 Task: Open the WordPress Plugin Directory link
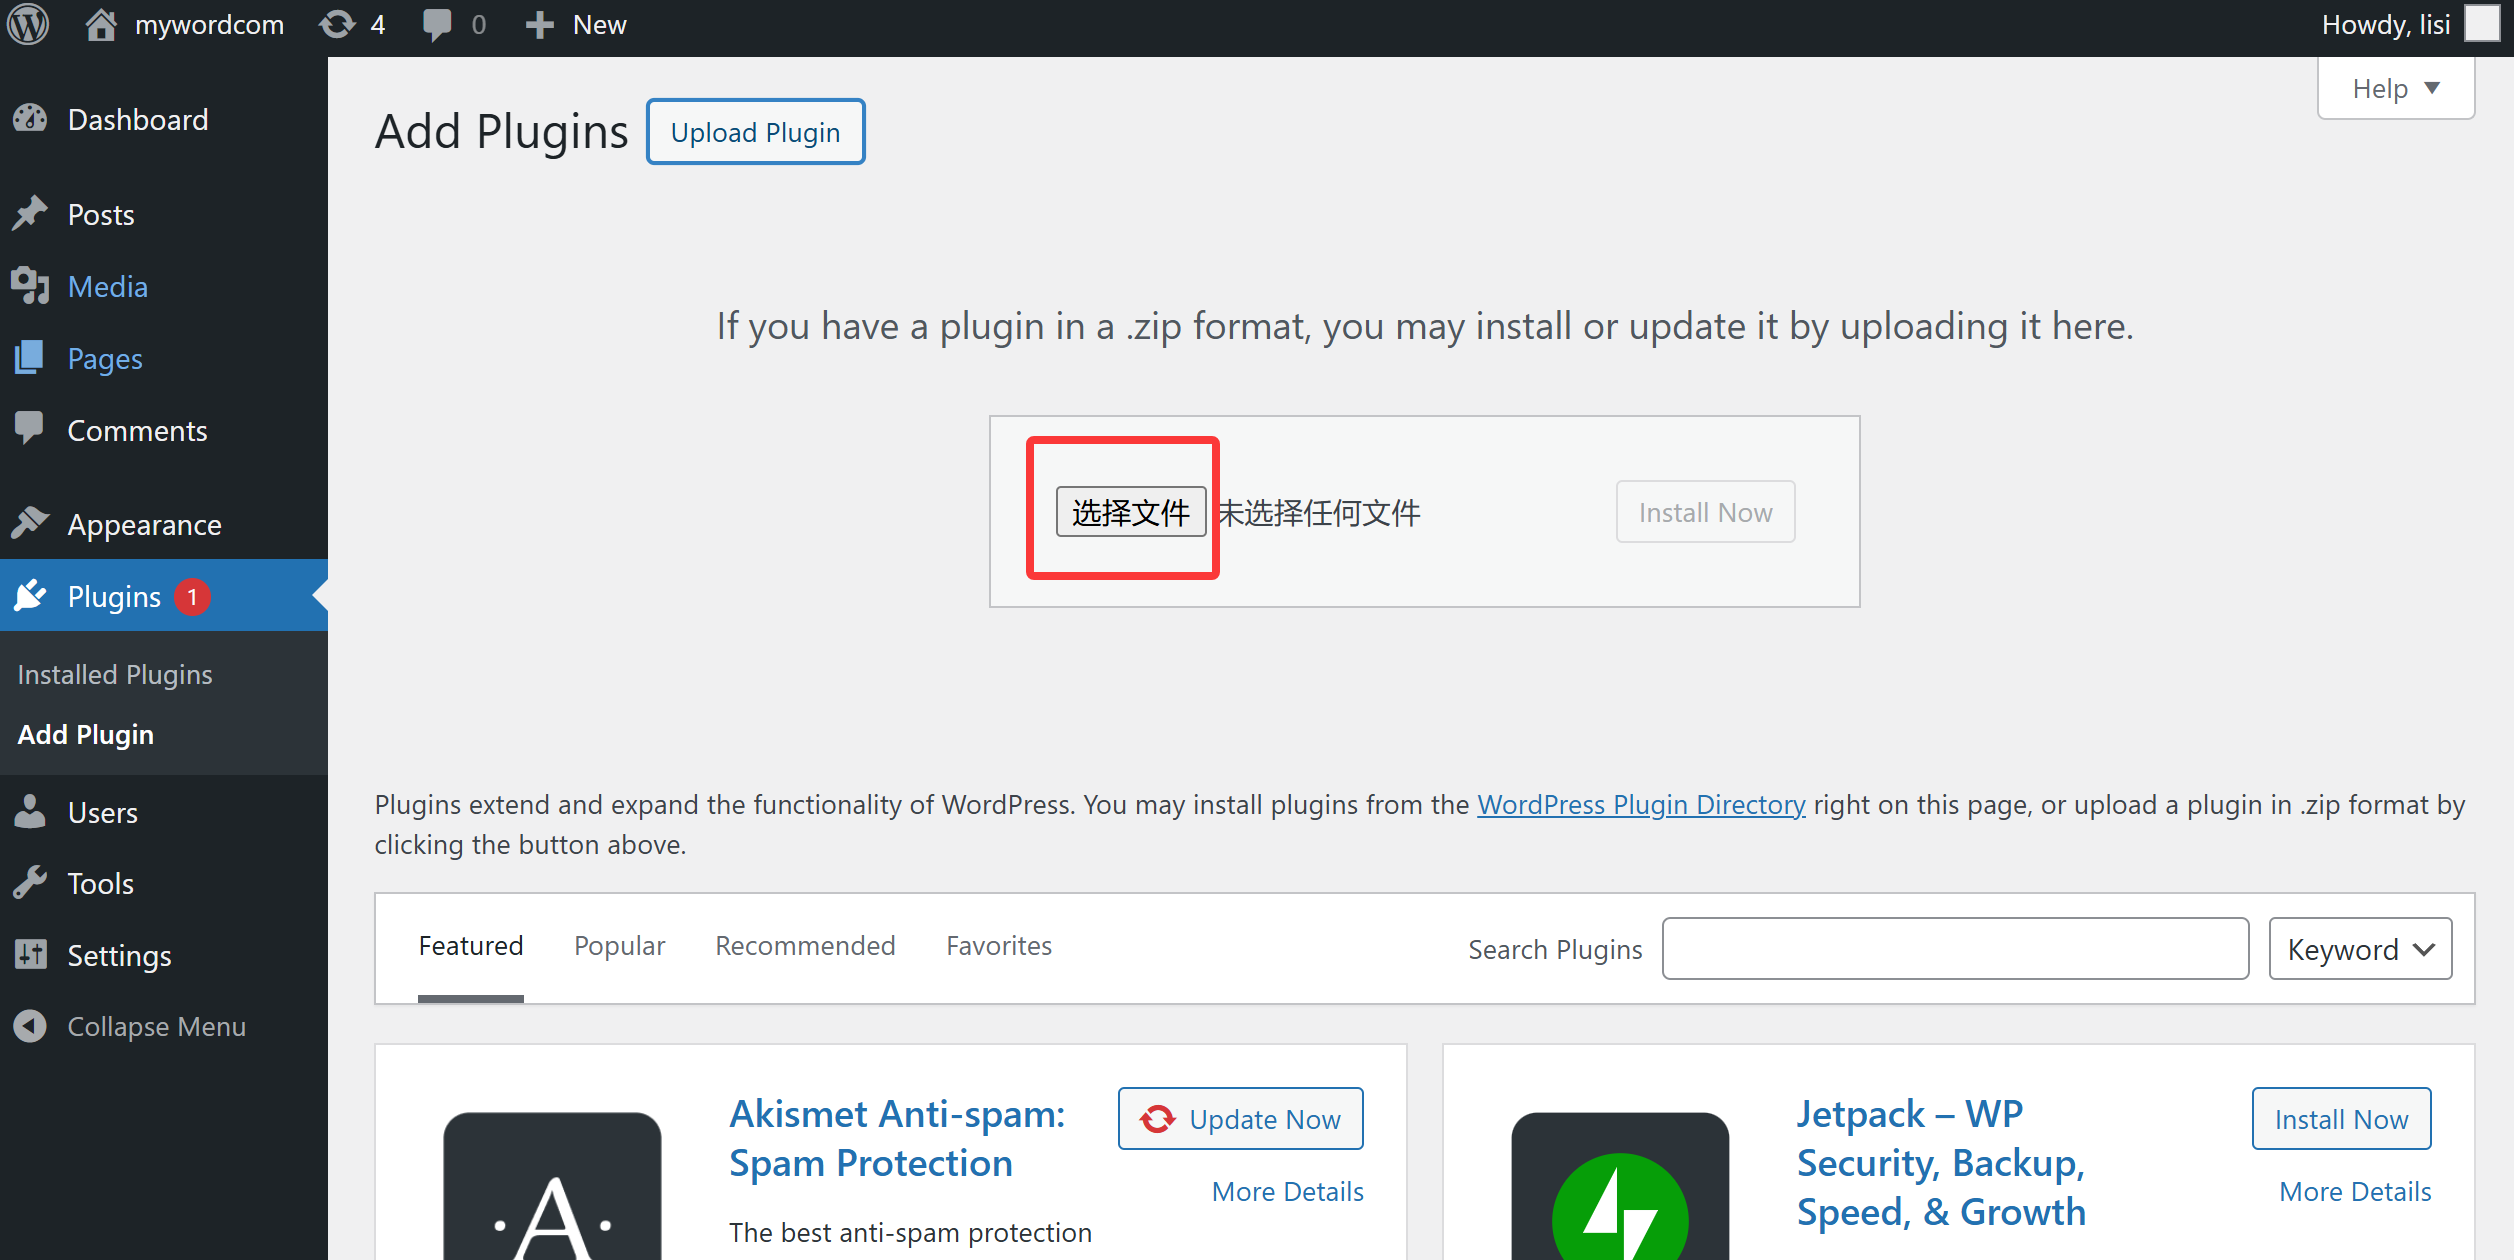point(1641,804)
